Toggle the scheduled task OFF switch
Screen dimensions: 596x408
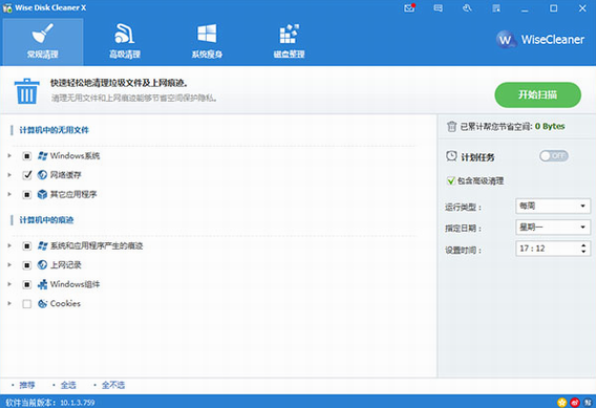553,156
